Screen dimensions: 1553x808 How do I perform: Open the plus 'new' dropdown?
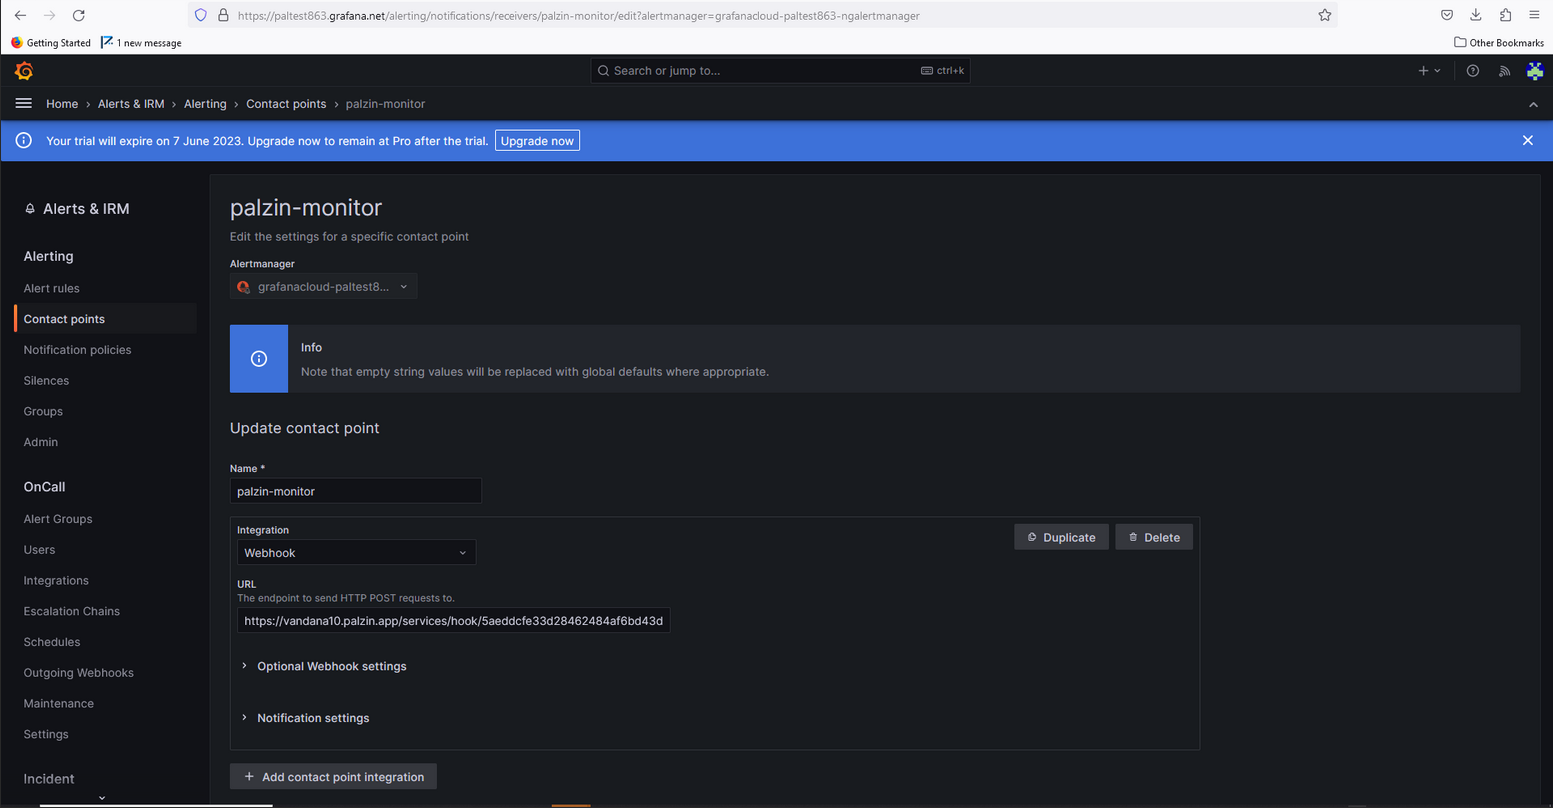[x=1429, y=71]
